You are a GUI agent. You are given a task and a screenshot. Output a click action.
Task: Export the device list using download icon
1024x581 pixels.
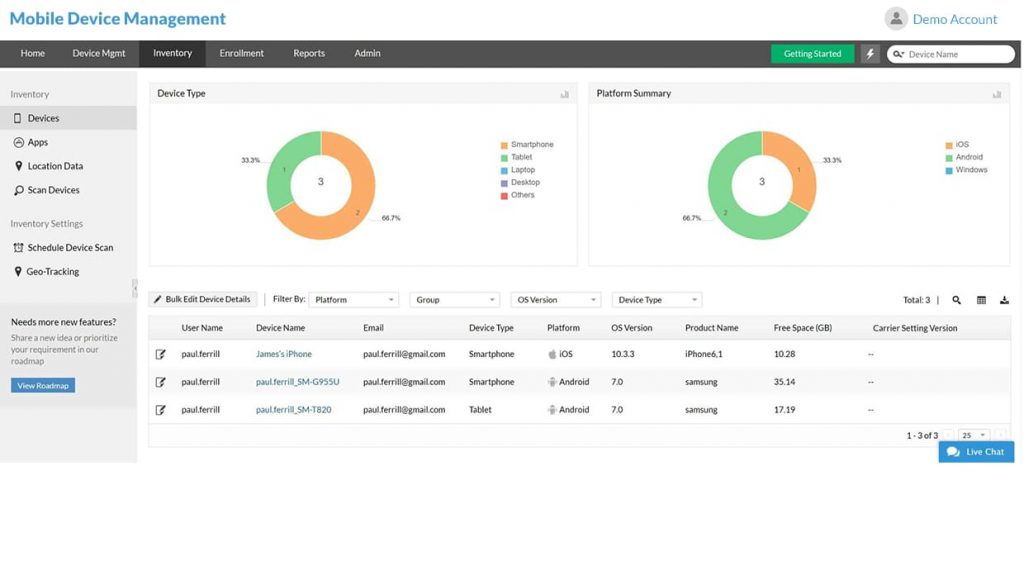[1004, 299]
